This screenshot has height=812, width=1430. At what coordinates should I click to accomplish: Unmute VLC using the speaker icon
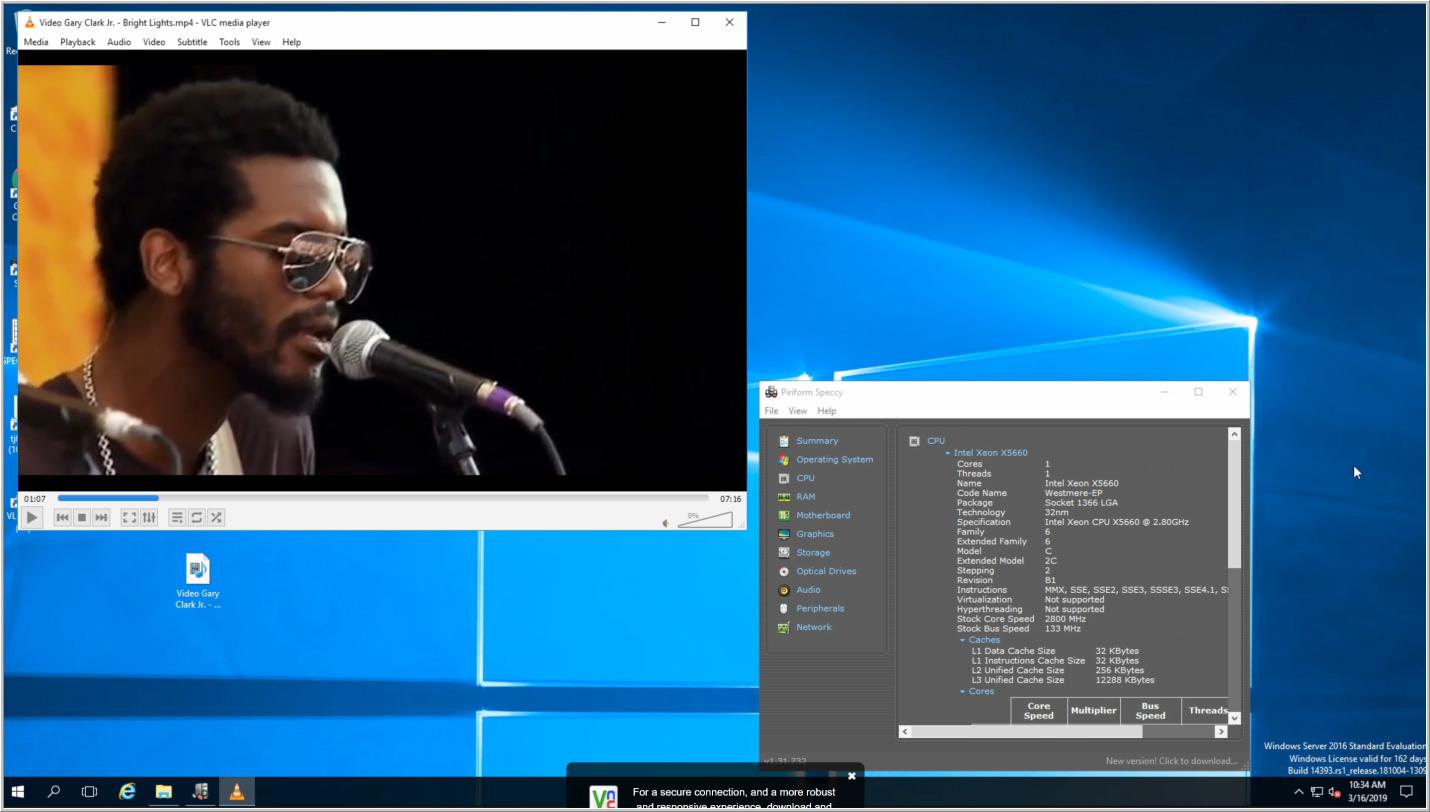pos(666,522)
